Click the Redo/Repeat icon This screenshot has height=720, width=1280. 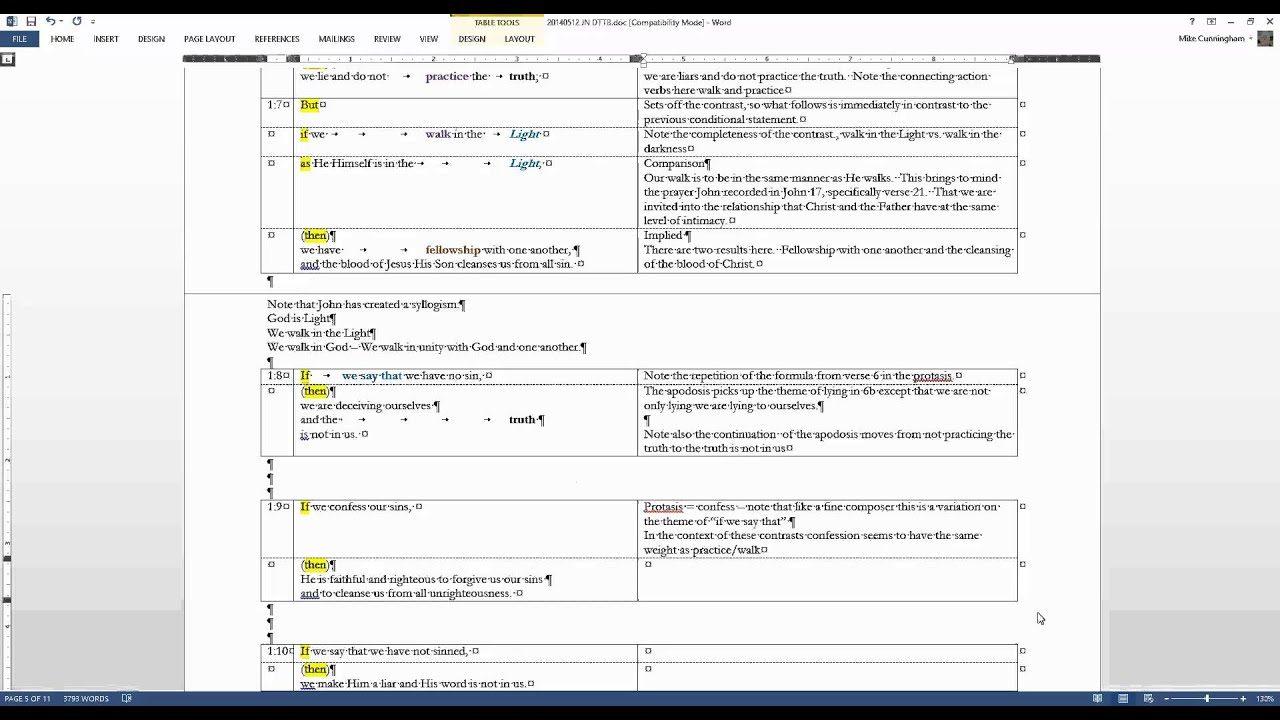[76, 21]
